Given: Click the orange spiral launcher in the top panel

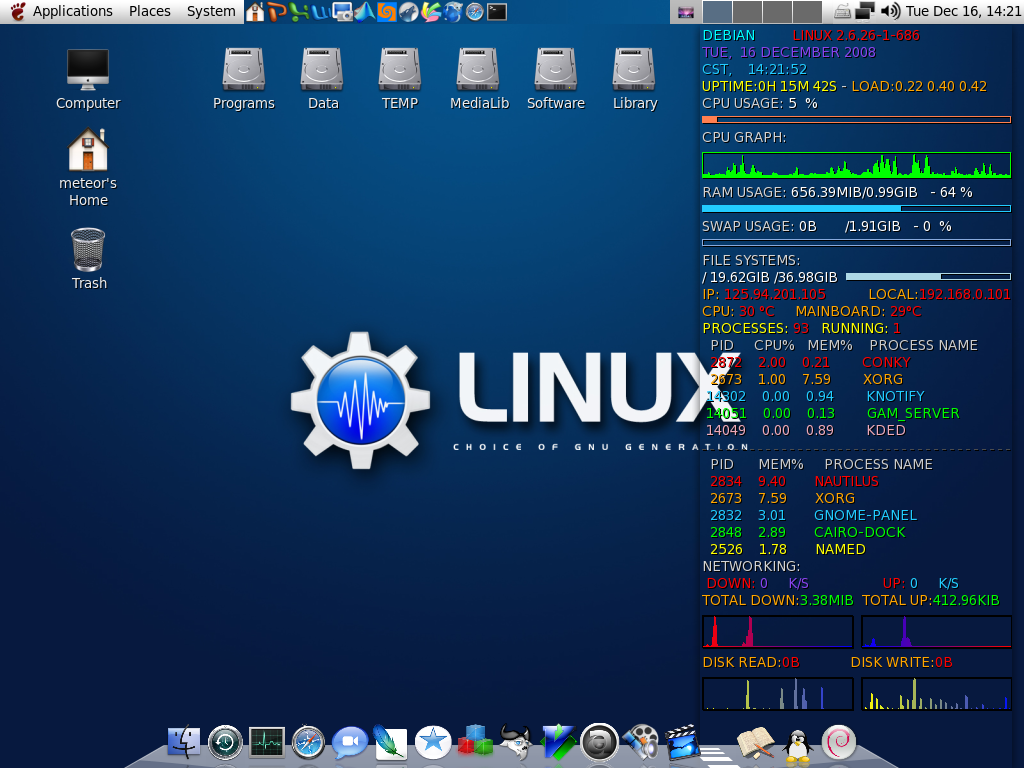Looking at the screenshot, I should (x=387, y=12).
